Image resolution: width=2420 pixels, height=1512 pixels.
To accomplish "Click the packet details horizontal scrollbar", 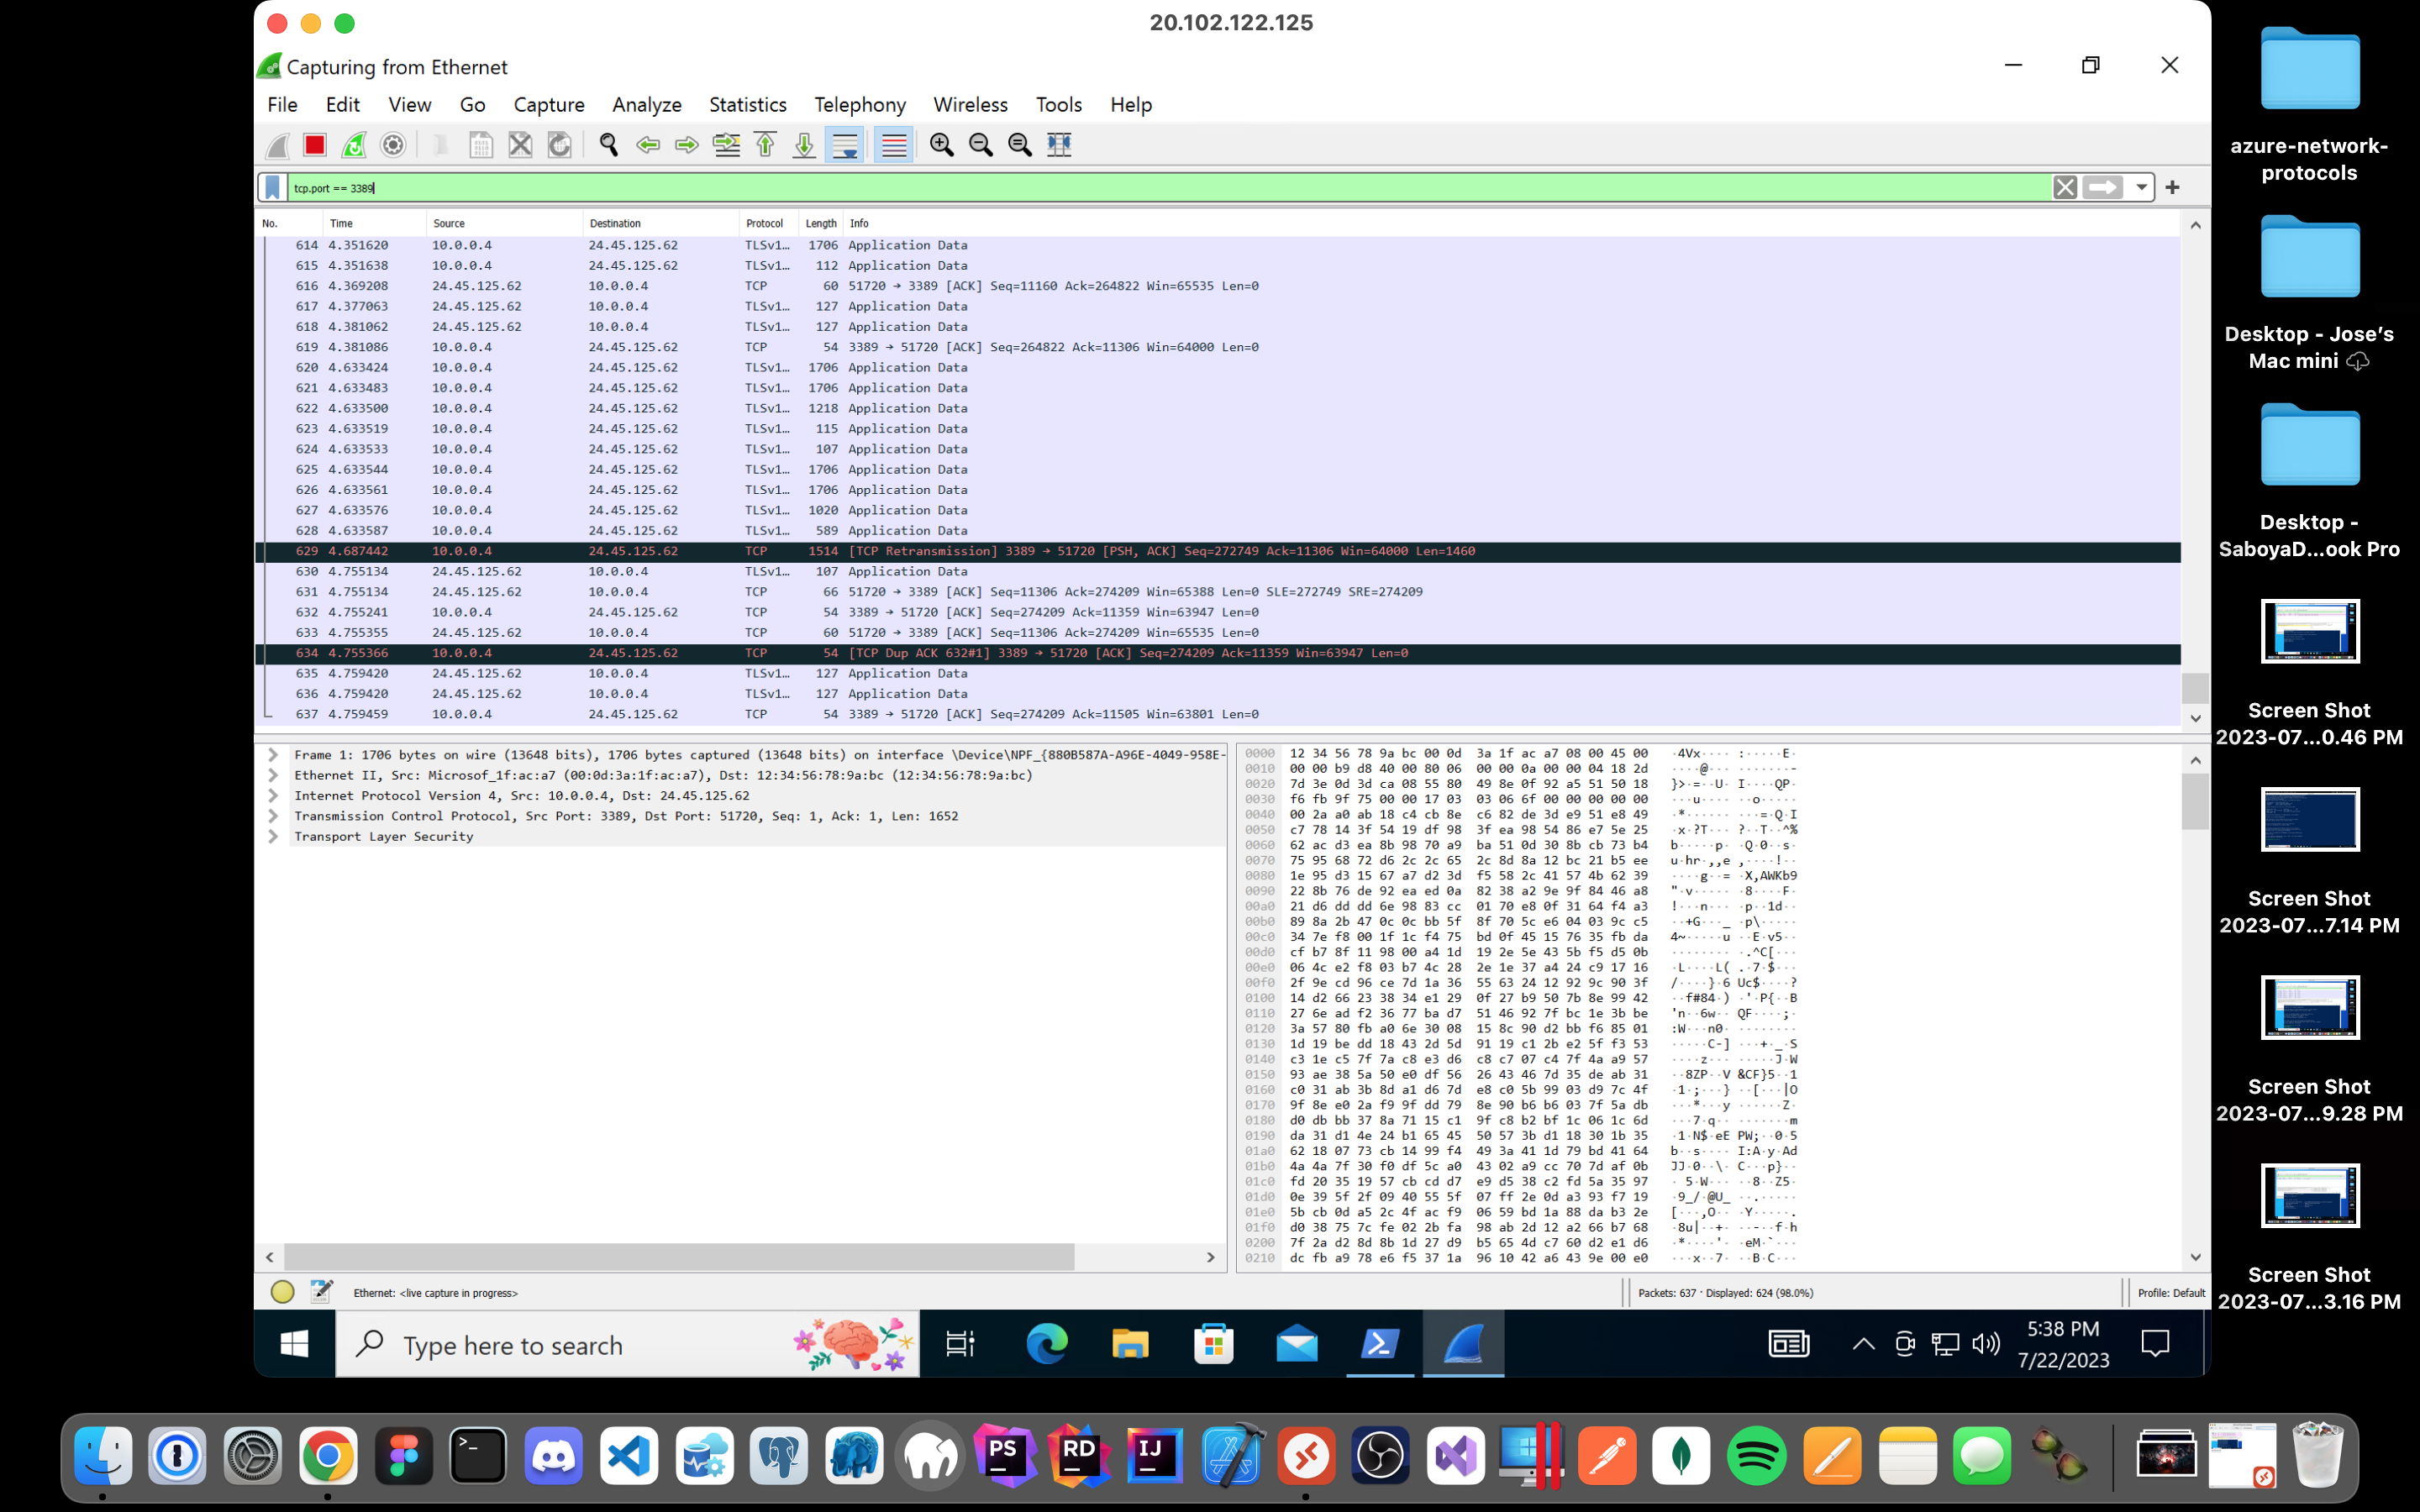I will tap(680, 1257).
